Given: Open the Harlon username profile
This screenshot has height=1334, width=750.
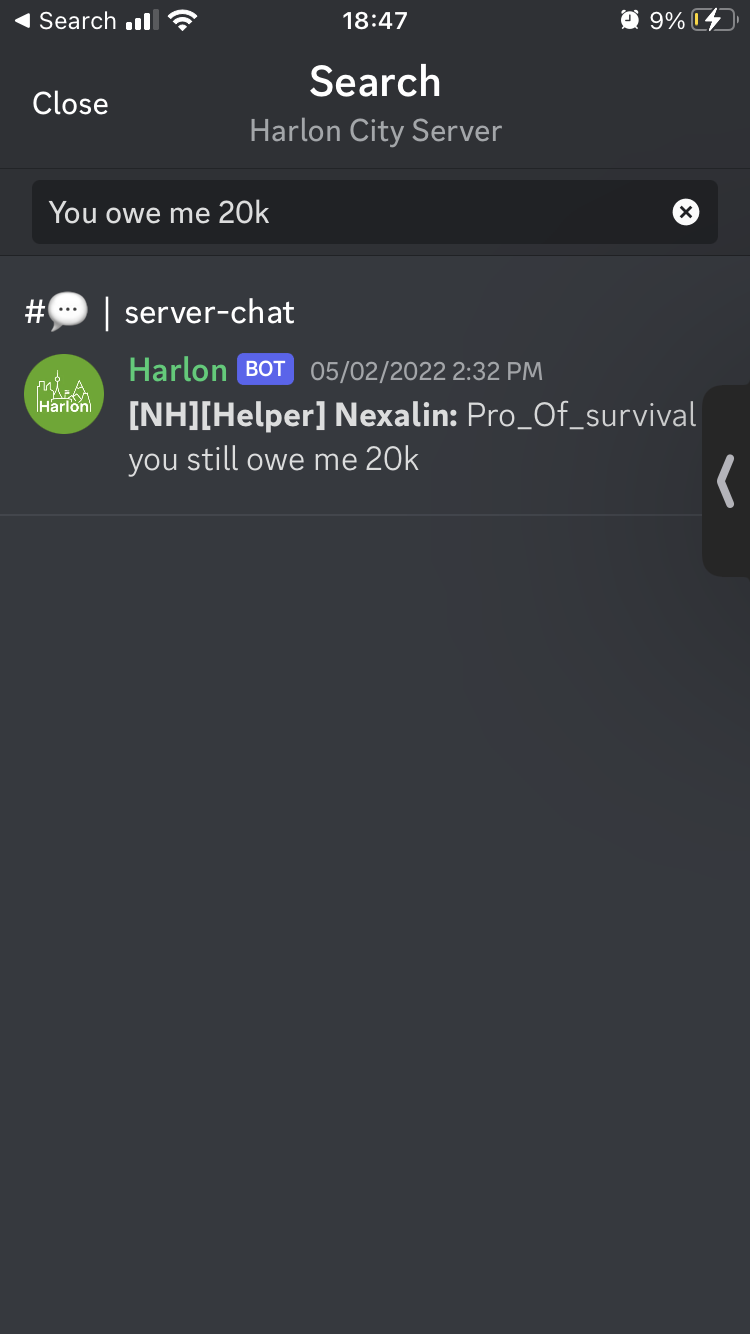Looking at the screenshot, I should tap(178, 369).
